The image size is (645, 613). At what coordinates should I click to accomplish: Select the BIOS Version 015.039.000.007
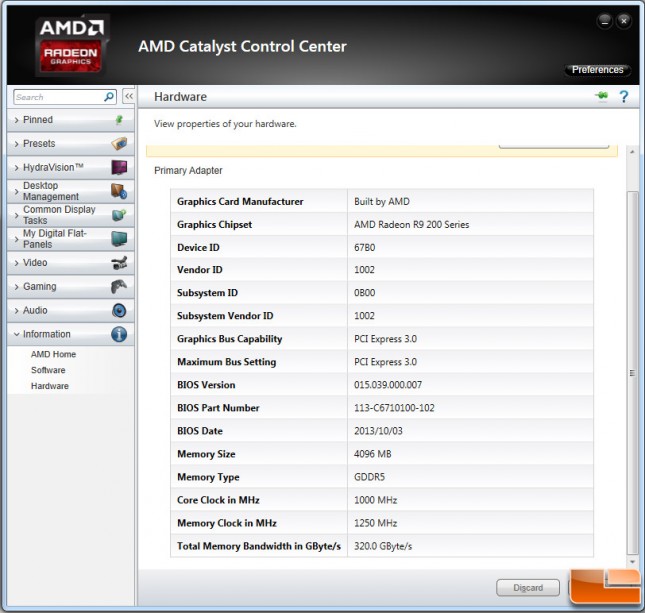[387, 385]
